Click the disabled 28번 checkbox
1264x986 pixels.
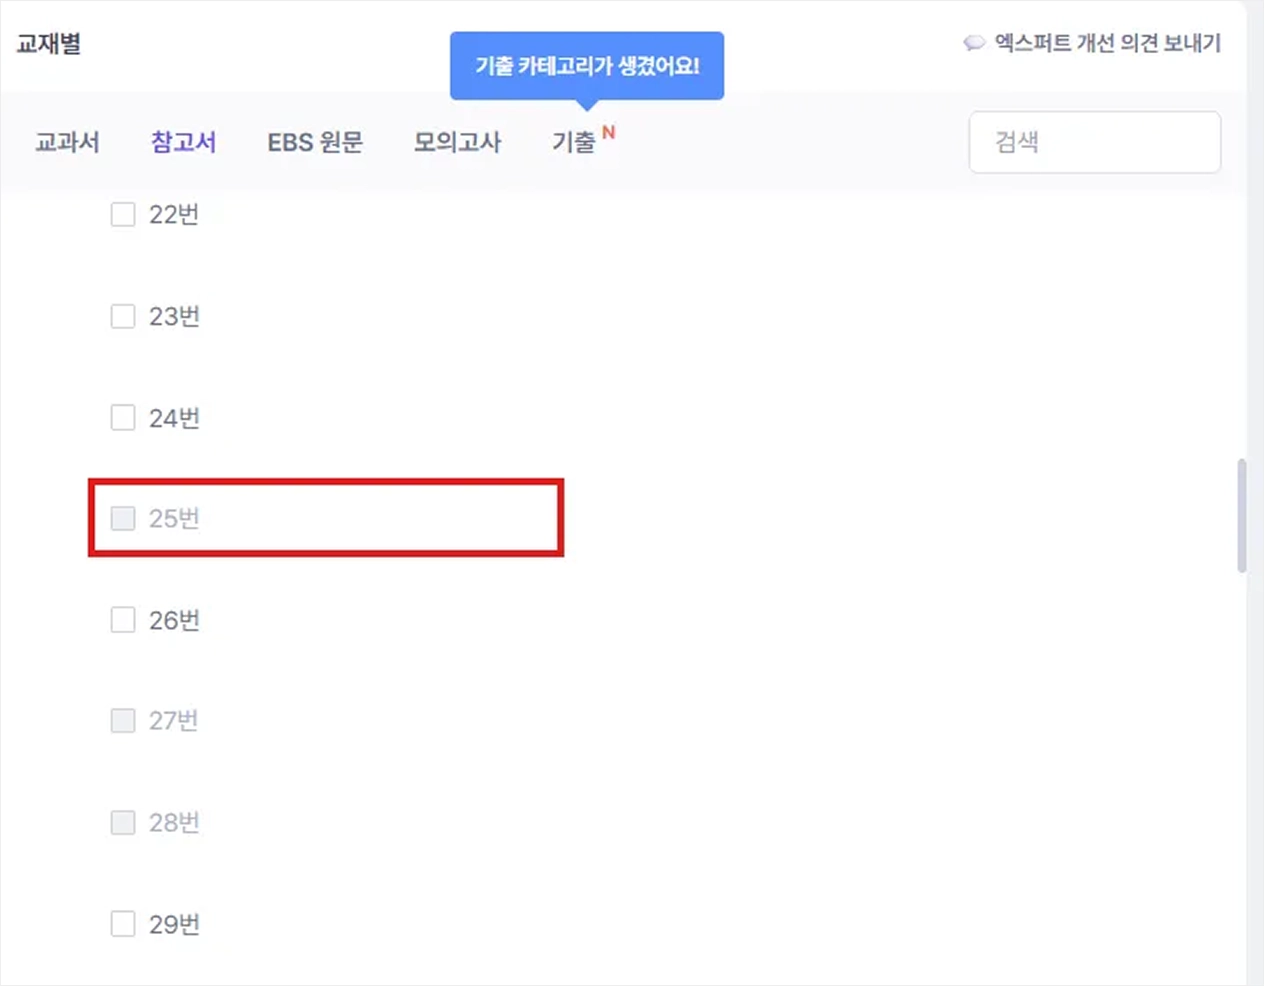pyautogui.click(x=123, y=822)
